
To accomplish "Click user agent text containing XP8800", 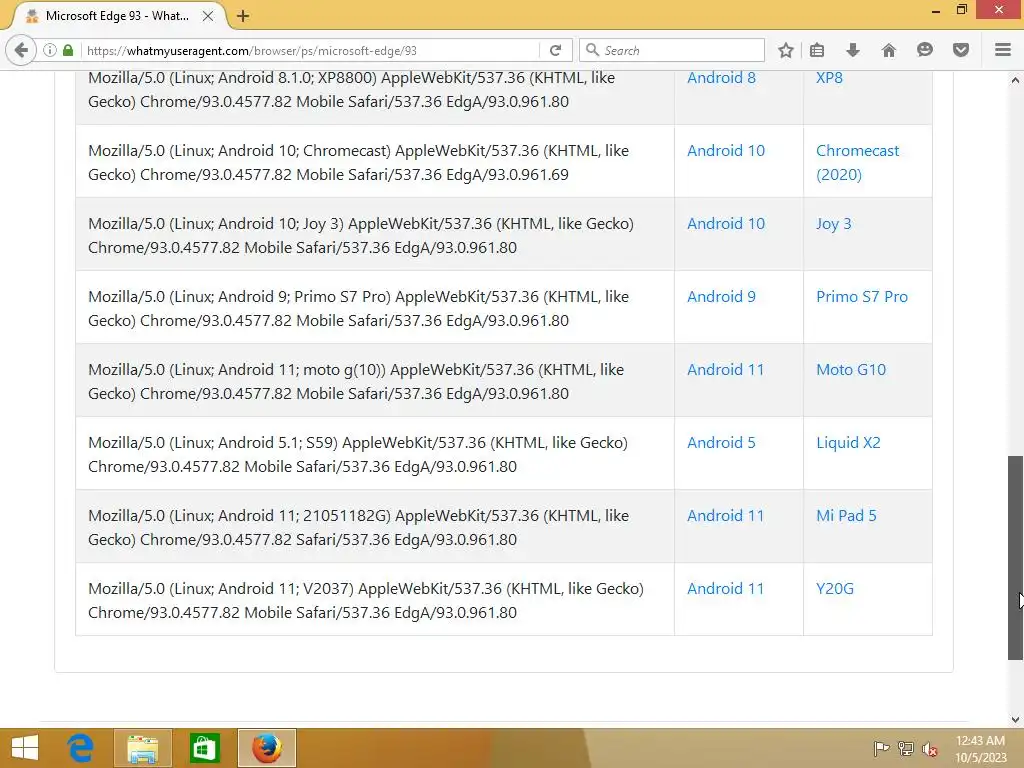I will pos(351,89).
